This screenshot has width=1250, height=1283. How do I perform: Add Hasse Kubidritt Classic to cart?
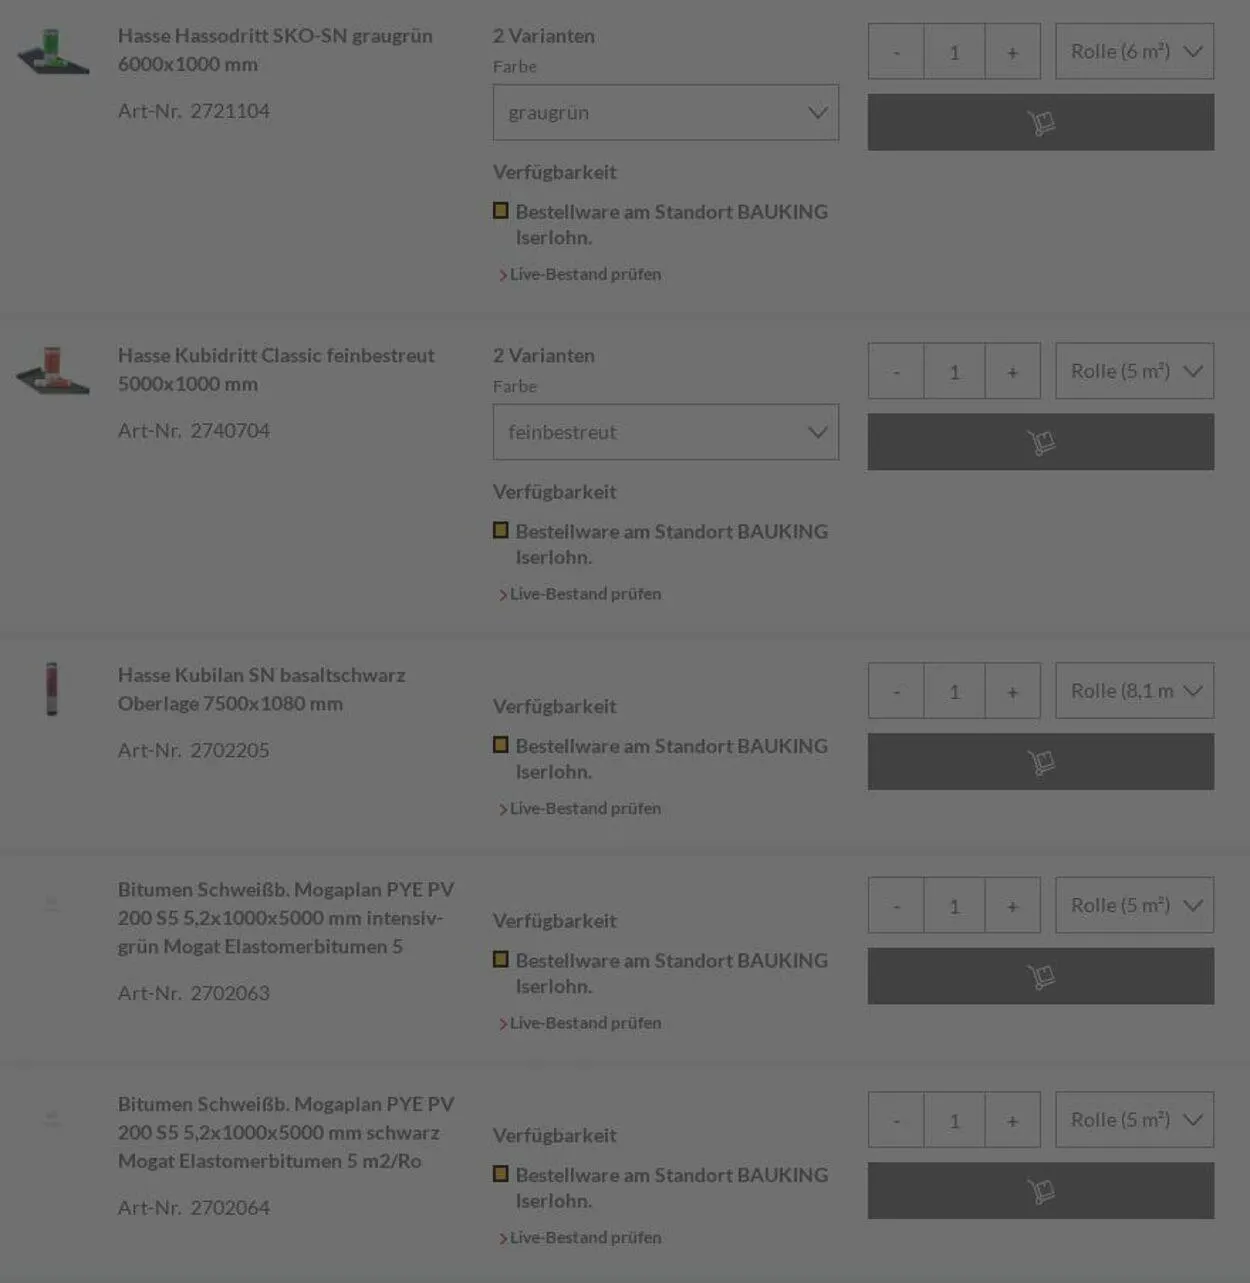point(1040,442)
